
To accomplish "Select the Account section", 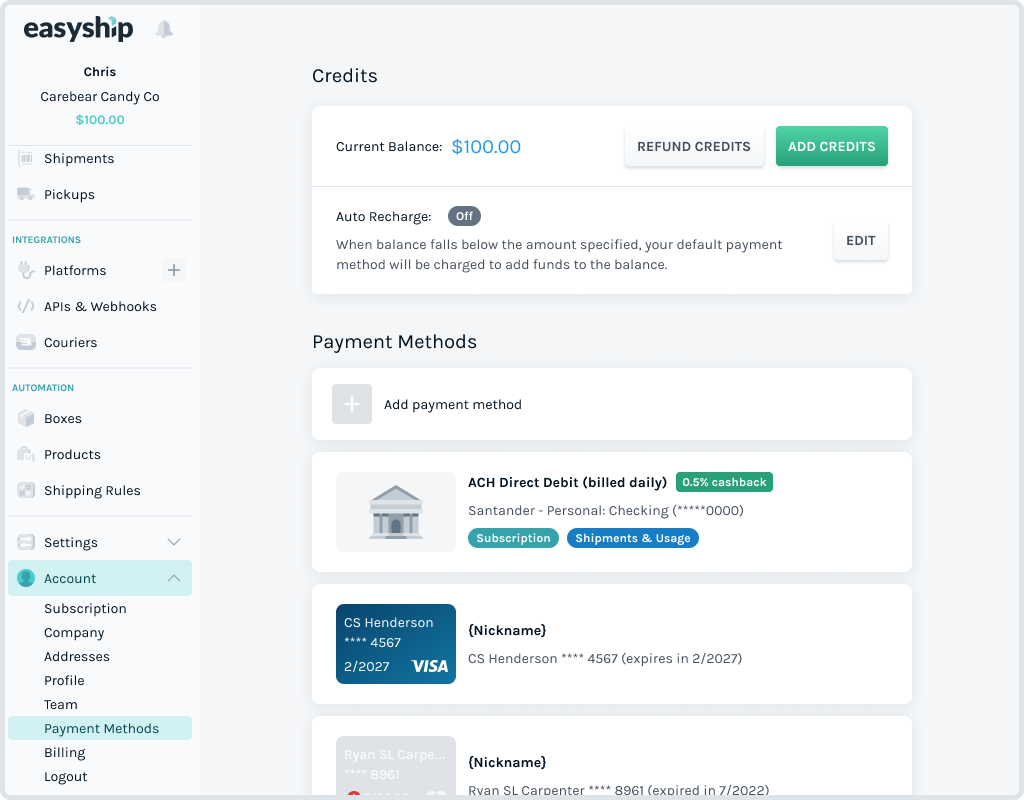I will coord(100,578).
